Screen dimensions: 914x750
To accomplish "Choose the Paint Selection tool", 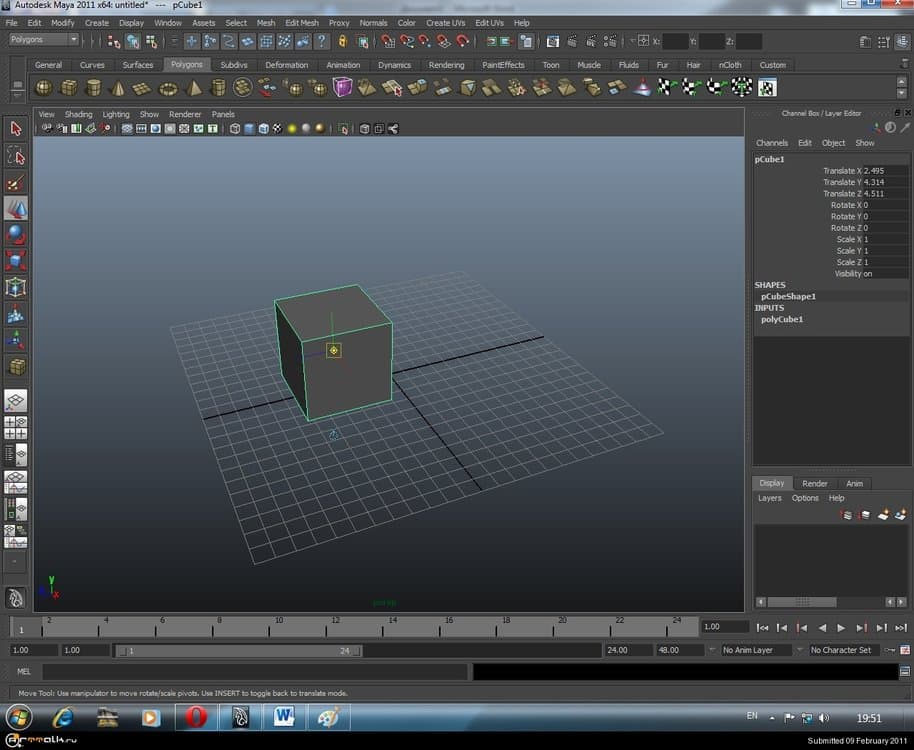I will [16, 182].
